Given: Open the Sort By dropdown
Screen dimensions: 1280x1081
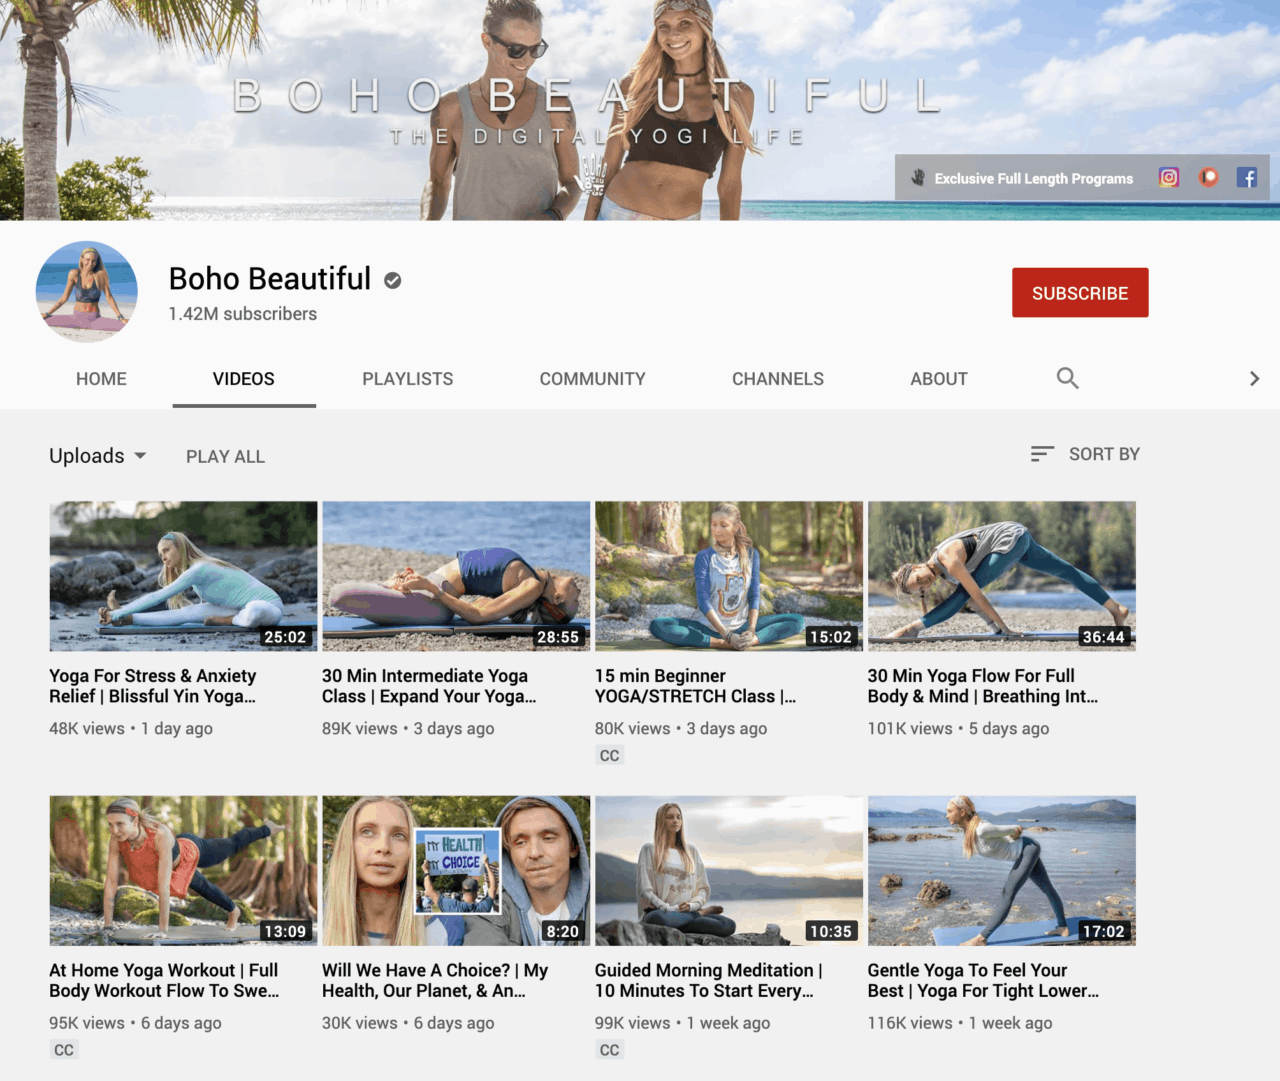Looking at the screenshot, I should coord(1085,454).
